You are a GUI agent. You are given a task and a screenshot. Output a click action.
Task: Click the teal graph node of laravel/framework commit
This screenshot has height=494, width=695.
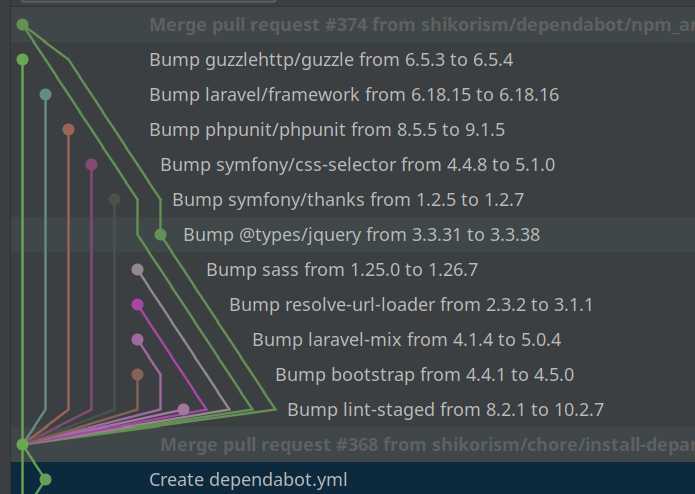pyautogui.click(x=45, y=95)
